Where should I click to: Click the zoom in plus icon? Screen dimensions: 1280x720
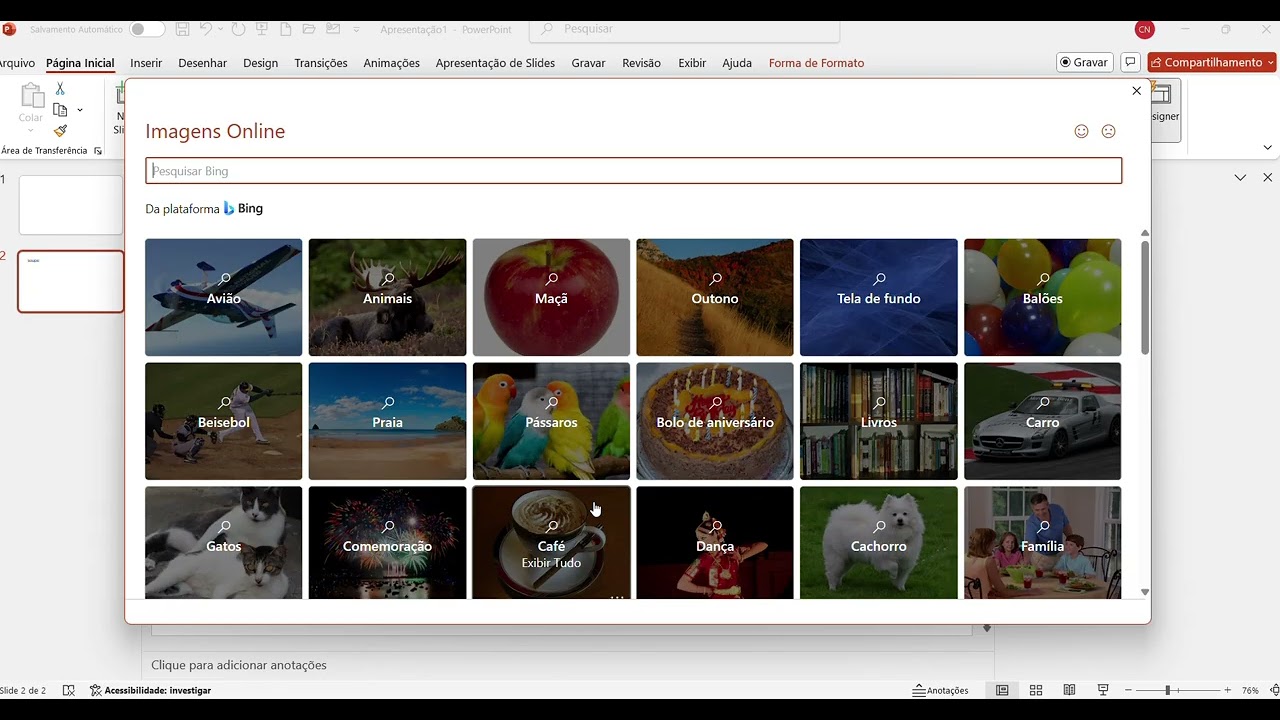1228,690
